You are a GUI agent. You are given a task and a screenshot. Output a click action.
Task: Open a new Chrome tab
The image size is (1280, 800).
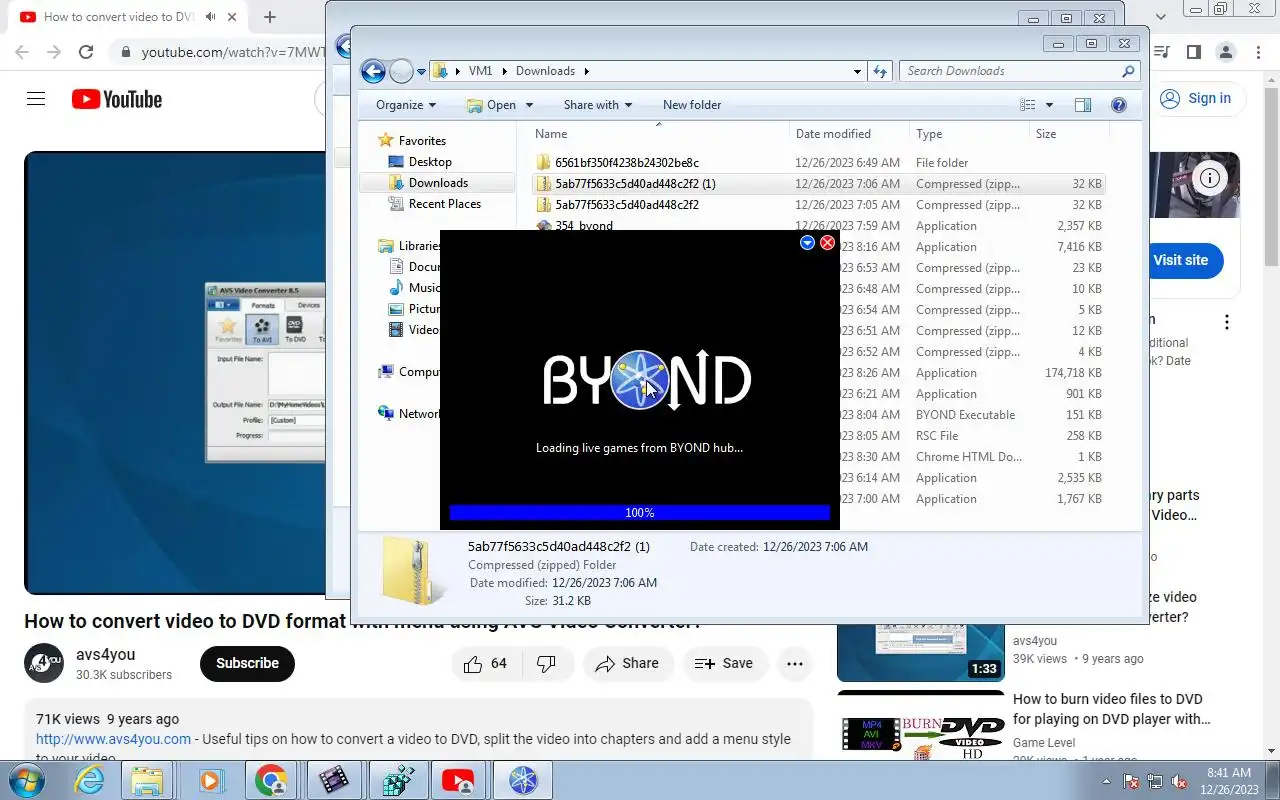270,17
